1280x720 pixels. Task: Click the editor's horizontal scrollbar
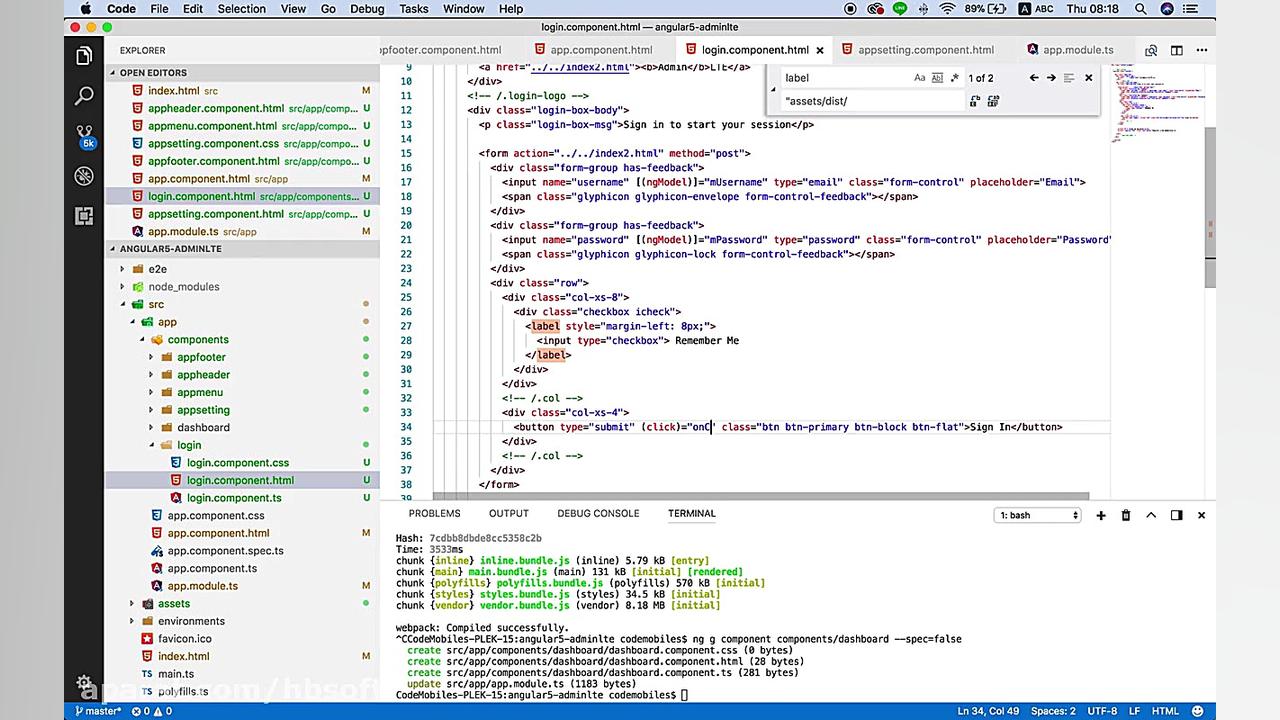[761, 496]
